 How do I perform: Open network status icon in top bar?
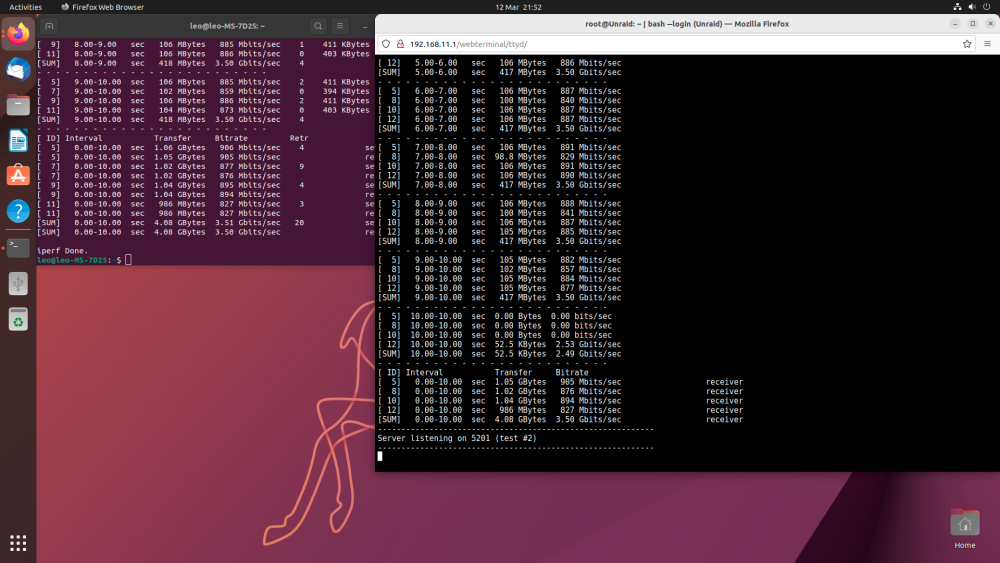pos(957,7)
